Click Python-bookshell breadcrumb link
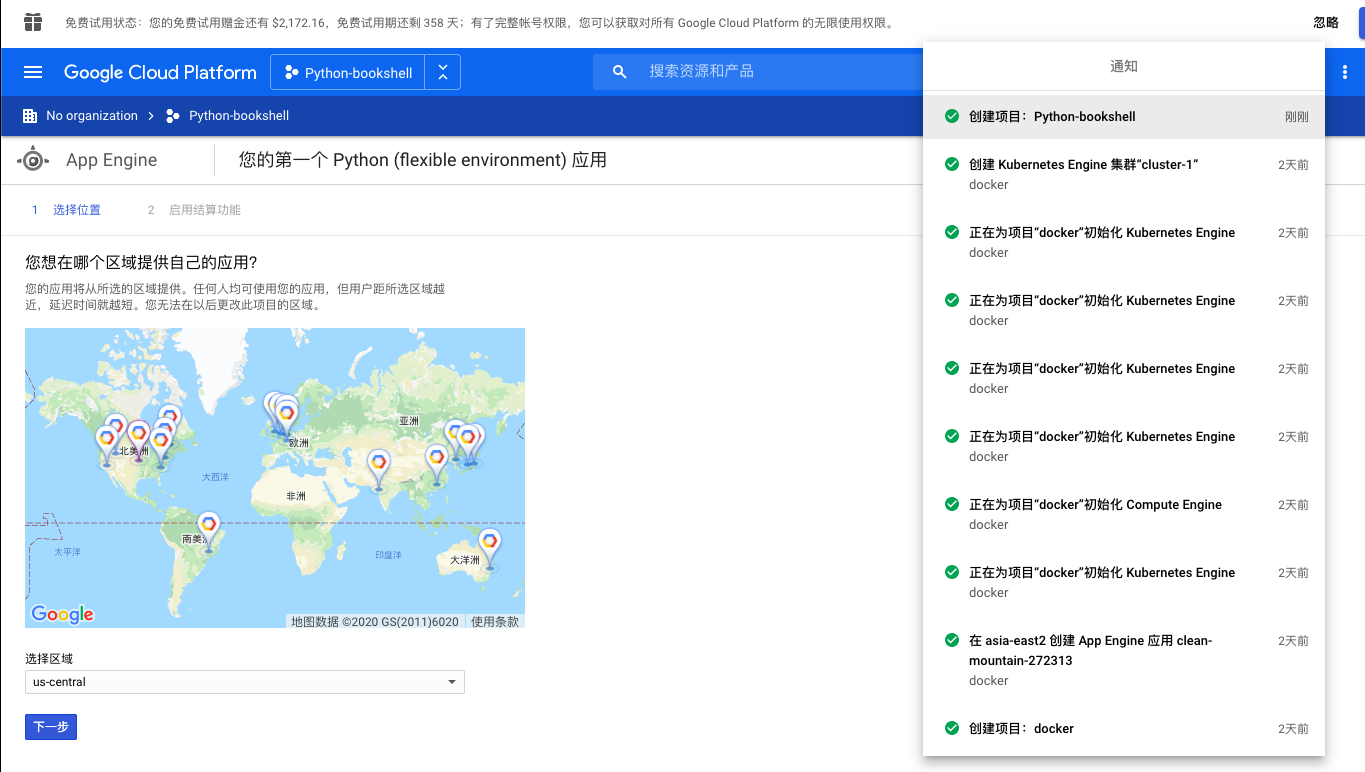This screenshot has height=772, width=1365. click(x=239, y=116)
